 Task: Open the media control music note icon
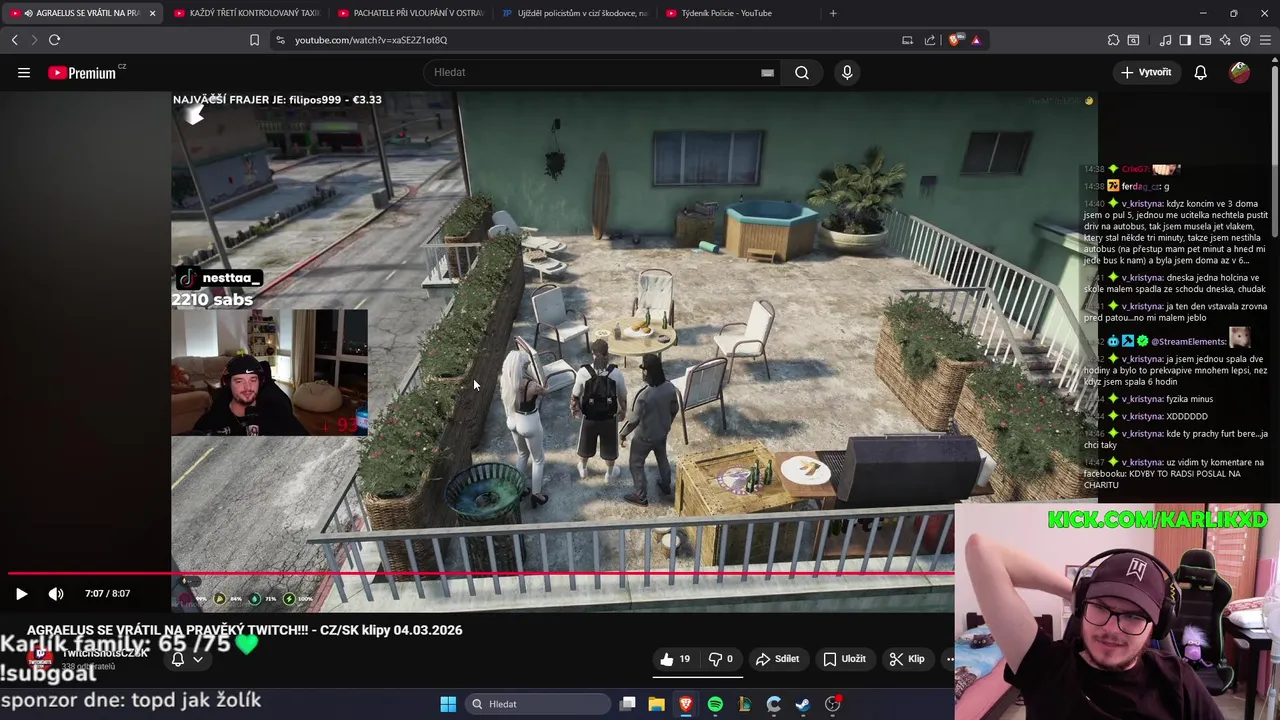click(1165, 40)
